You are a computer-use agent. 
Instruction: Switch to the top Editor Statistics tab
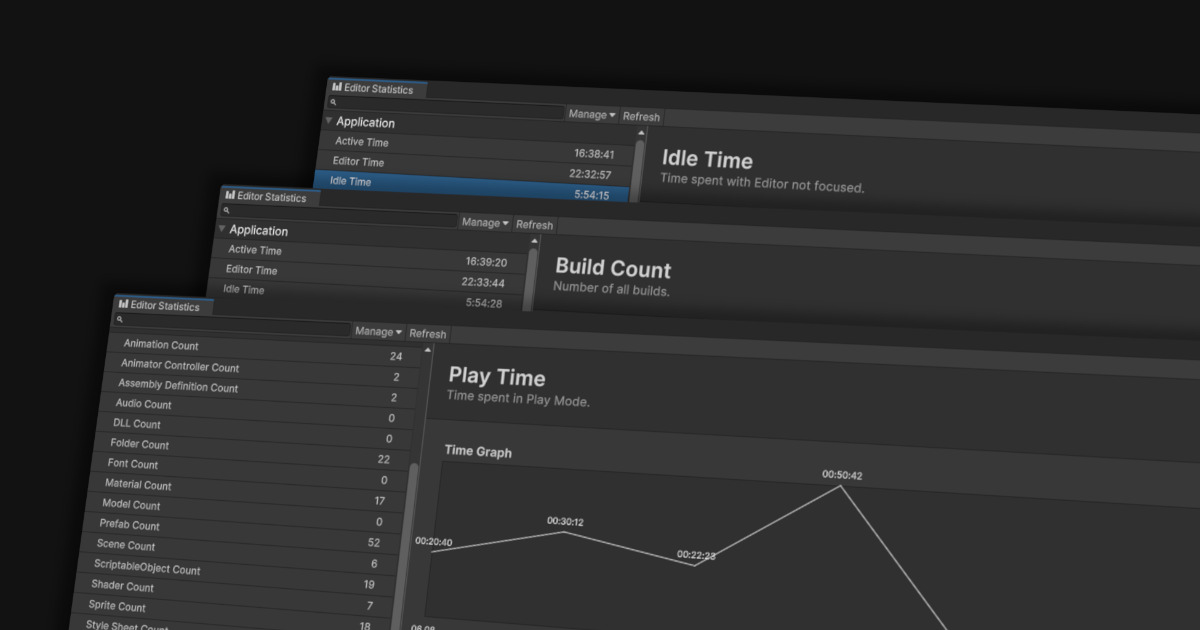tap(380, 88)
